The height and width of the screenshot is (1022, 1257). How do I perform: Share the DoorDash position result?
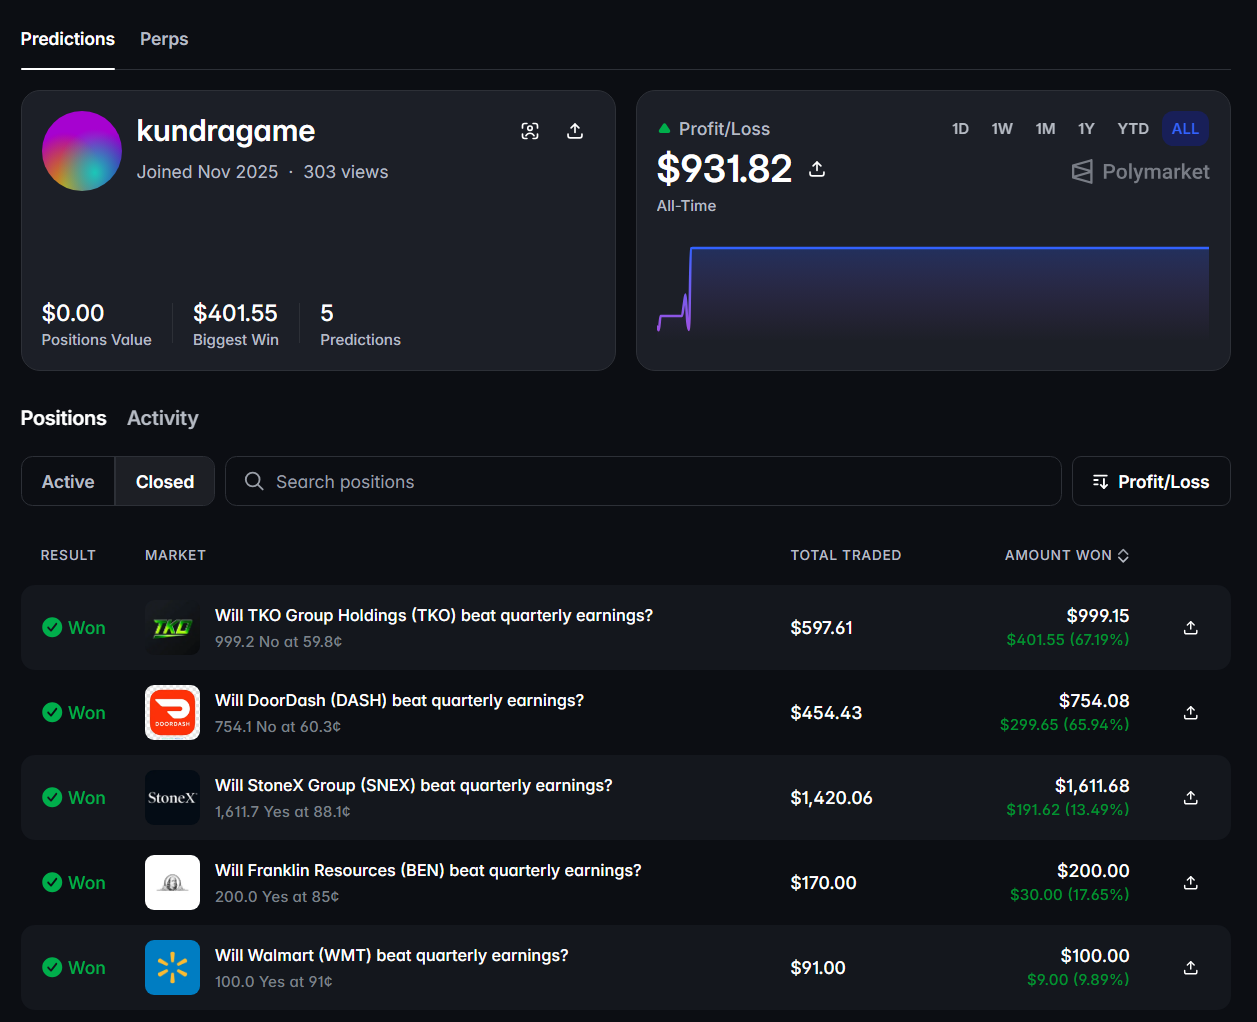coord(1191,713)
